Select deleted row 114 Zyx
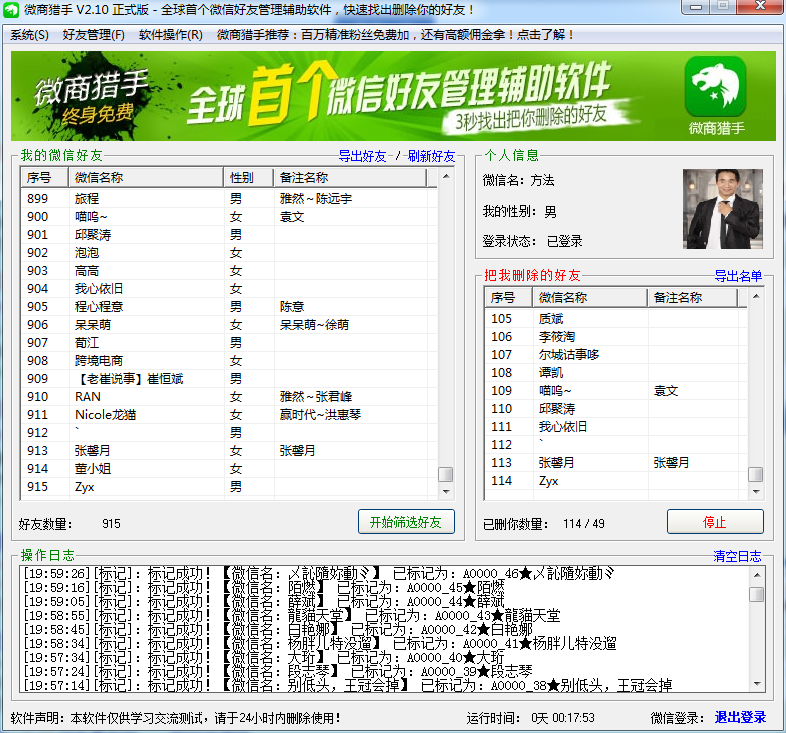Screen dimensions: 786x733 (x=616, y=481)
